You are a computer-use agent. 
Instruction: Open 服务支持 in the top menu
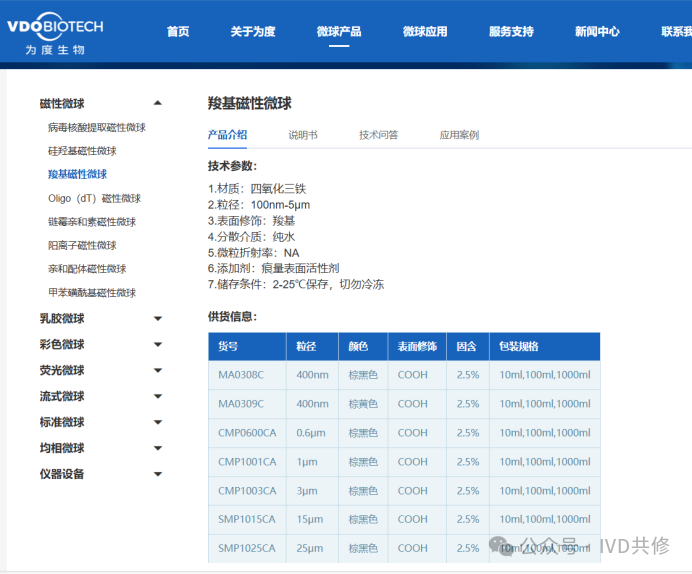(x=511, y=32)
